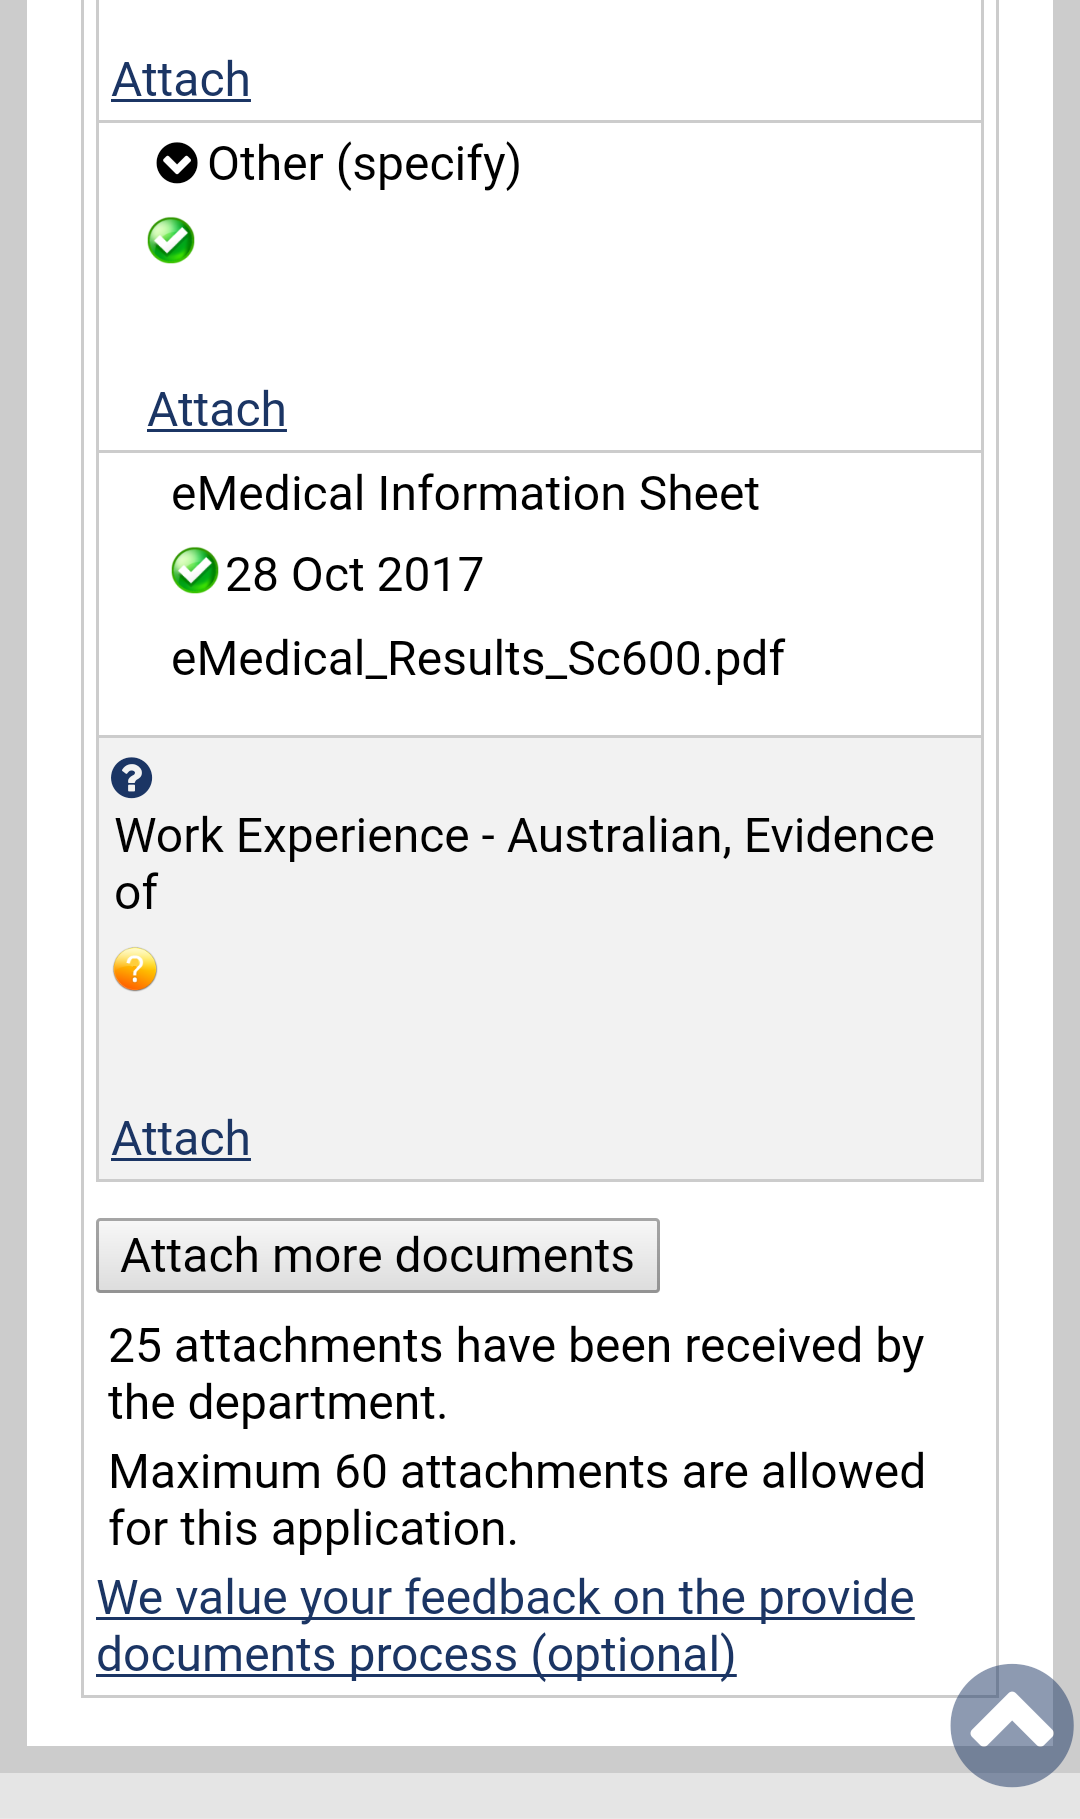1080x1819 pixels.
Task: Click the Attach link above Other (specify)
Action: [181, 80]
